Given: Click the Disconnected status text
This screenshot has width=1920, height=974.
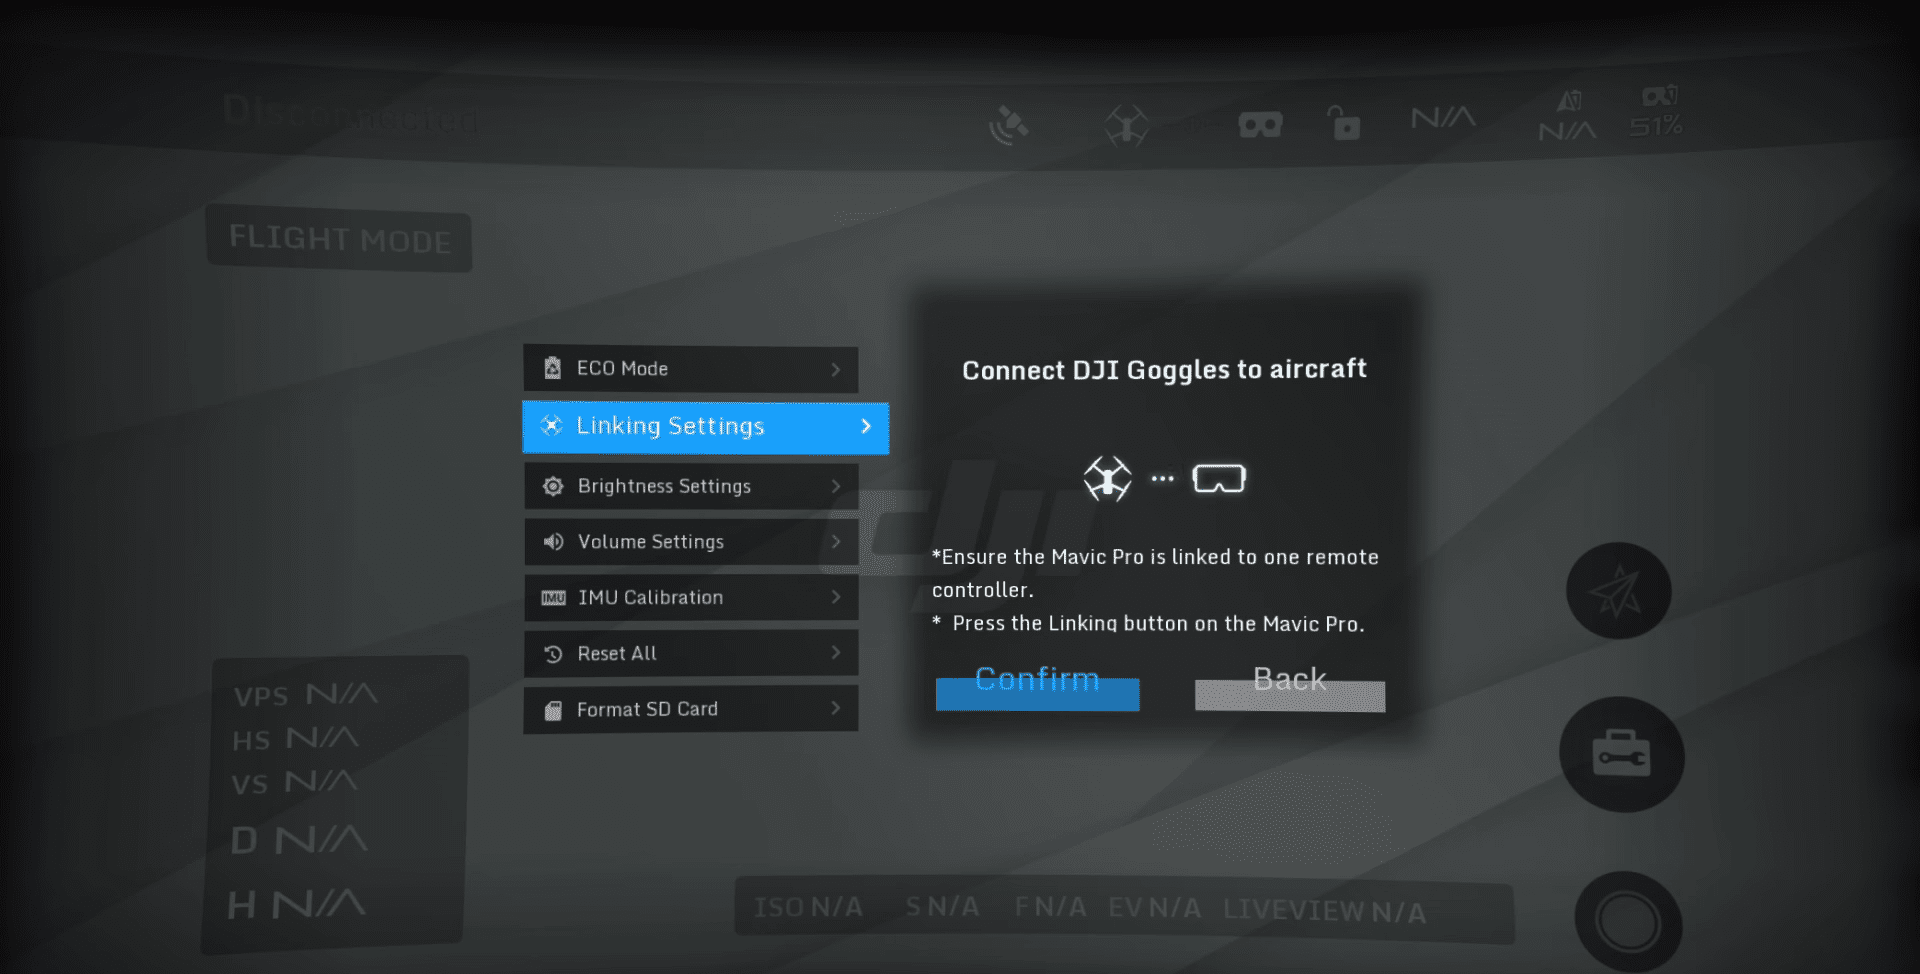Looking at the screenshot, I should pyautogui.click(x=349, y=115).
